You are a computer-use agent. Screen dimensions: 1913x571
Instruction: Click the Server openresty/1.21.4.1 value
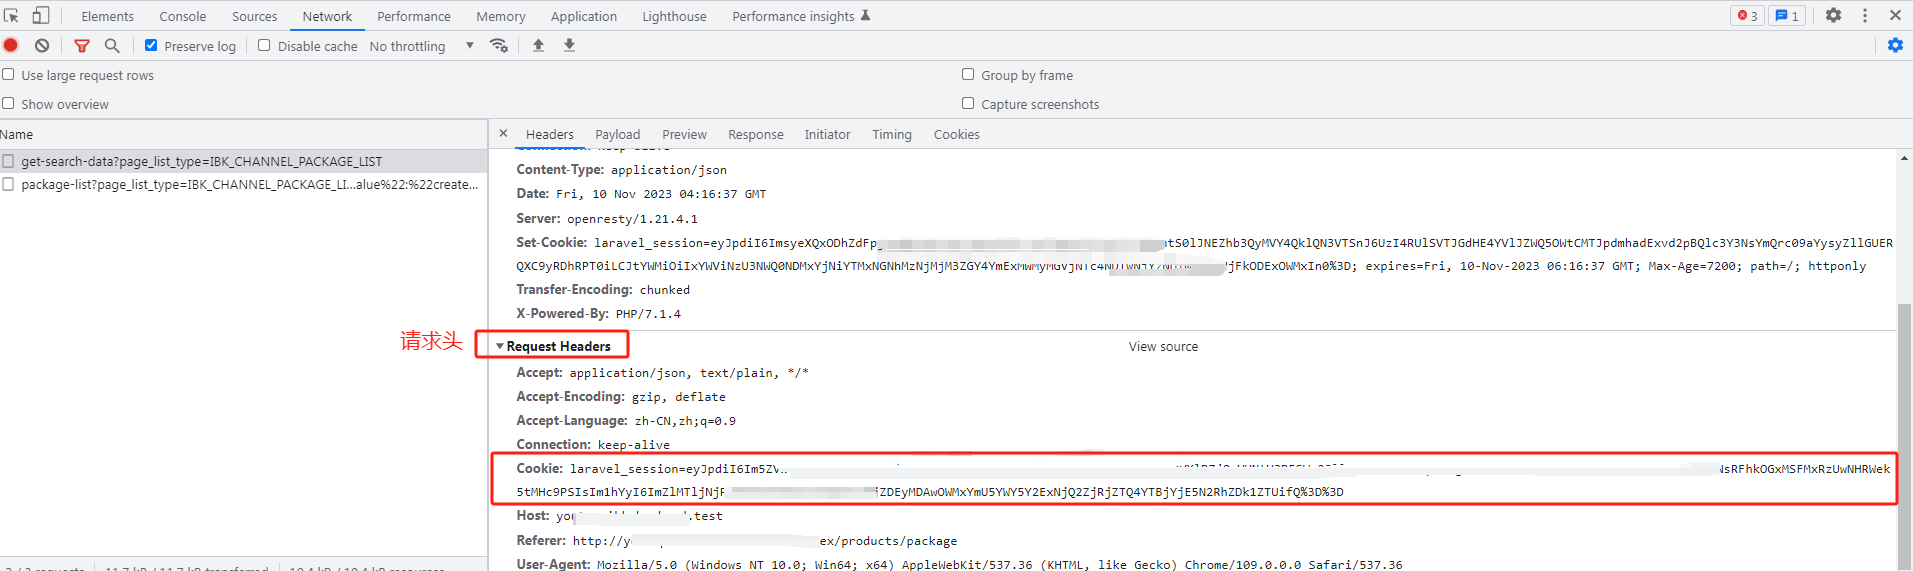pos(632,219)
